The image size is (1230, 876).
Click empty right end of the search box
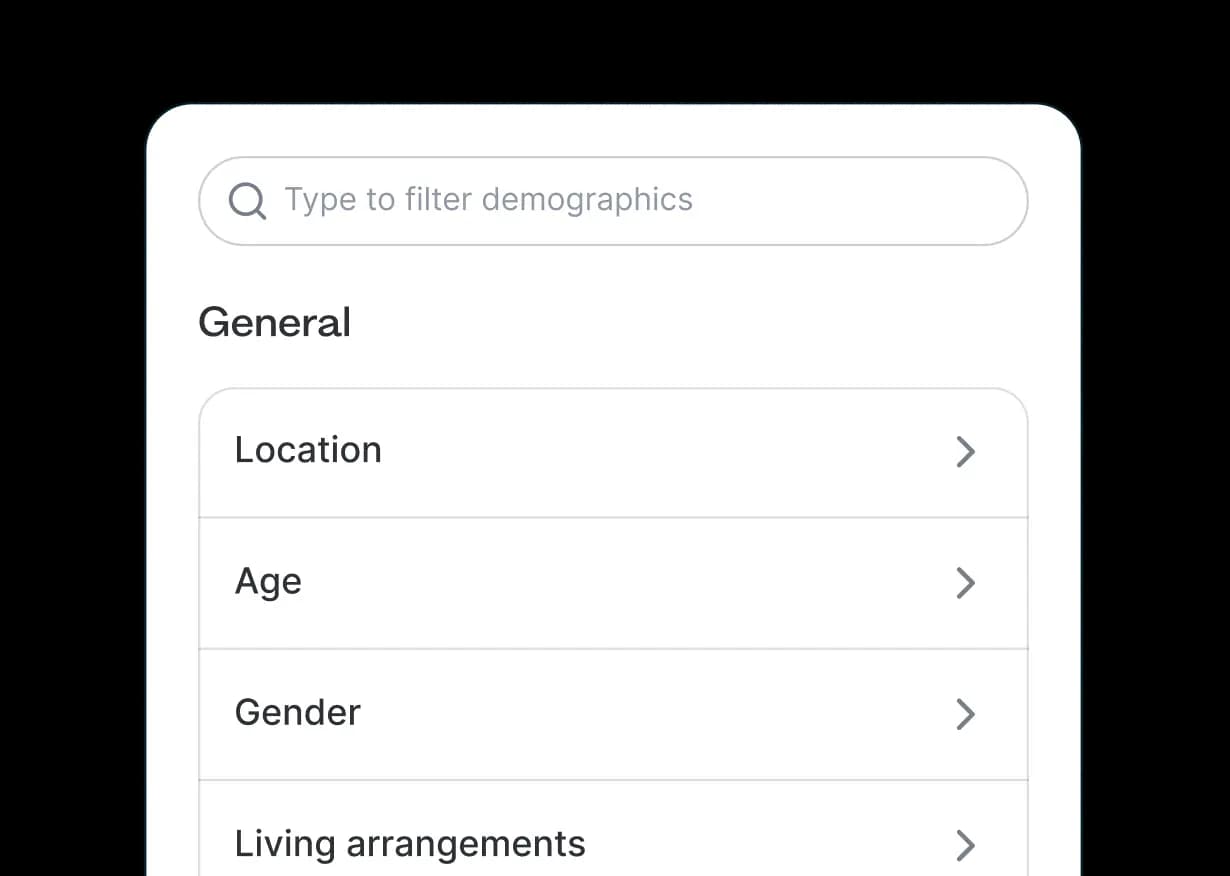pyautogui.click(x=900, y=201)
